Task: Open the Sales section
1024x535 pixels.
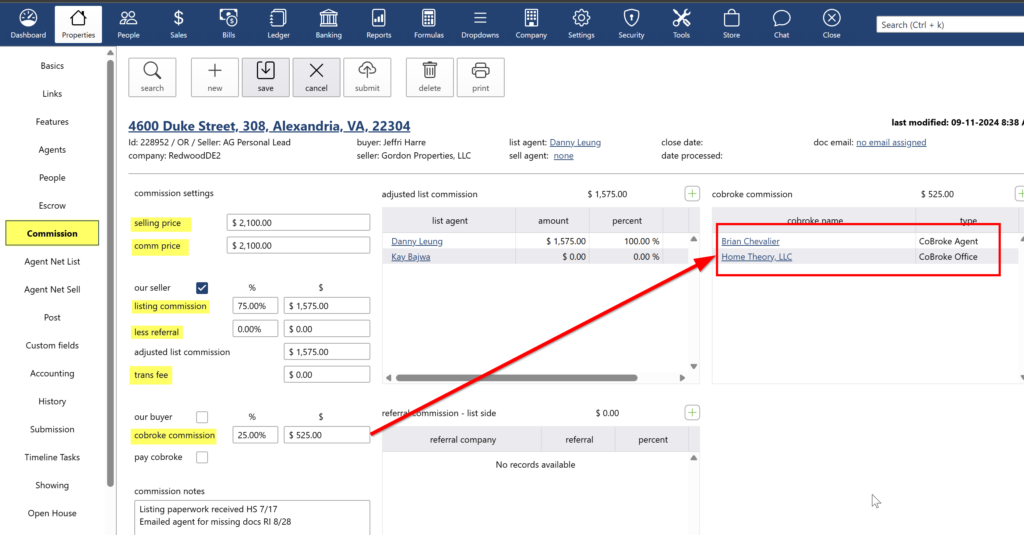Action: [178, 24]
